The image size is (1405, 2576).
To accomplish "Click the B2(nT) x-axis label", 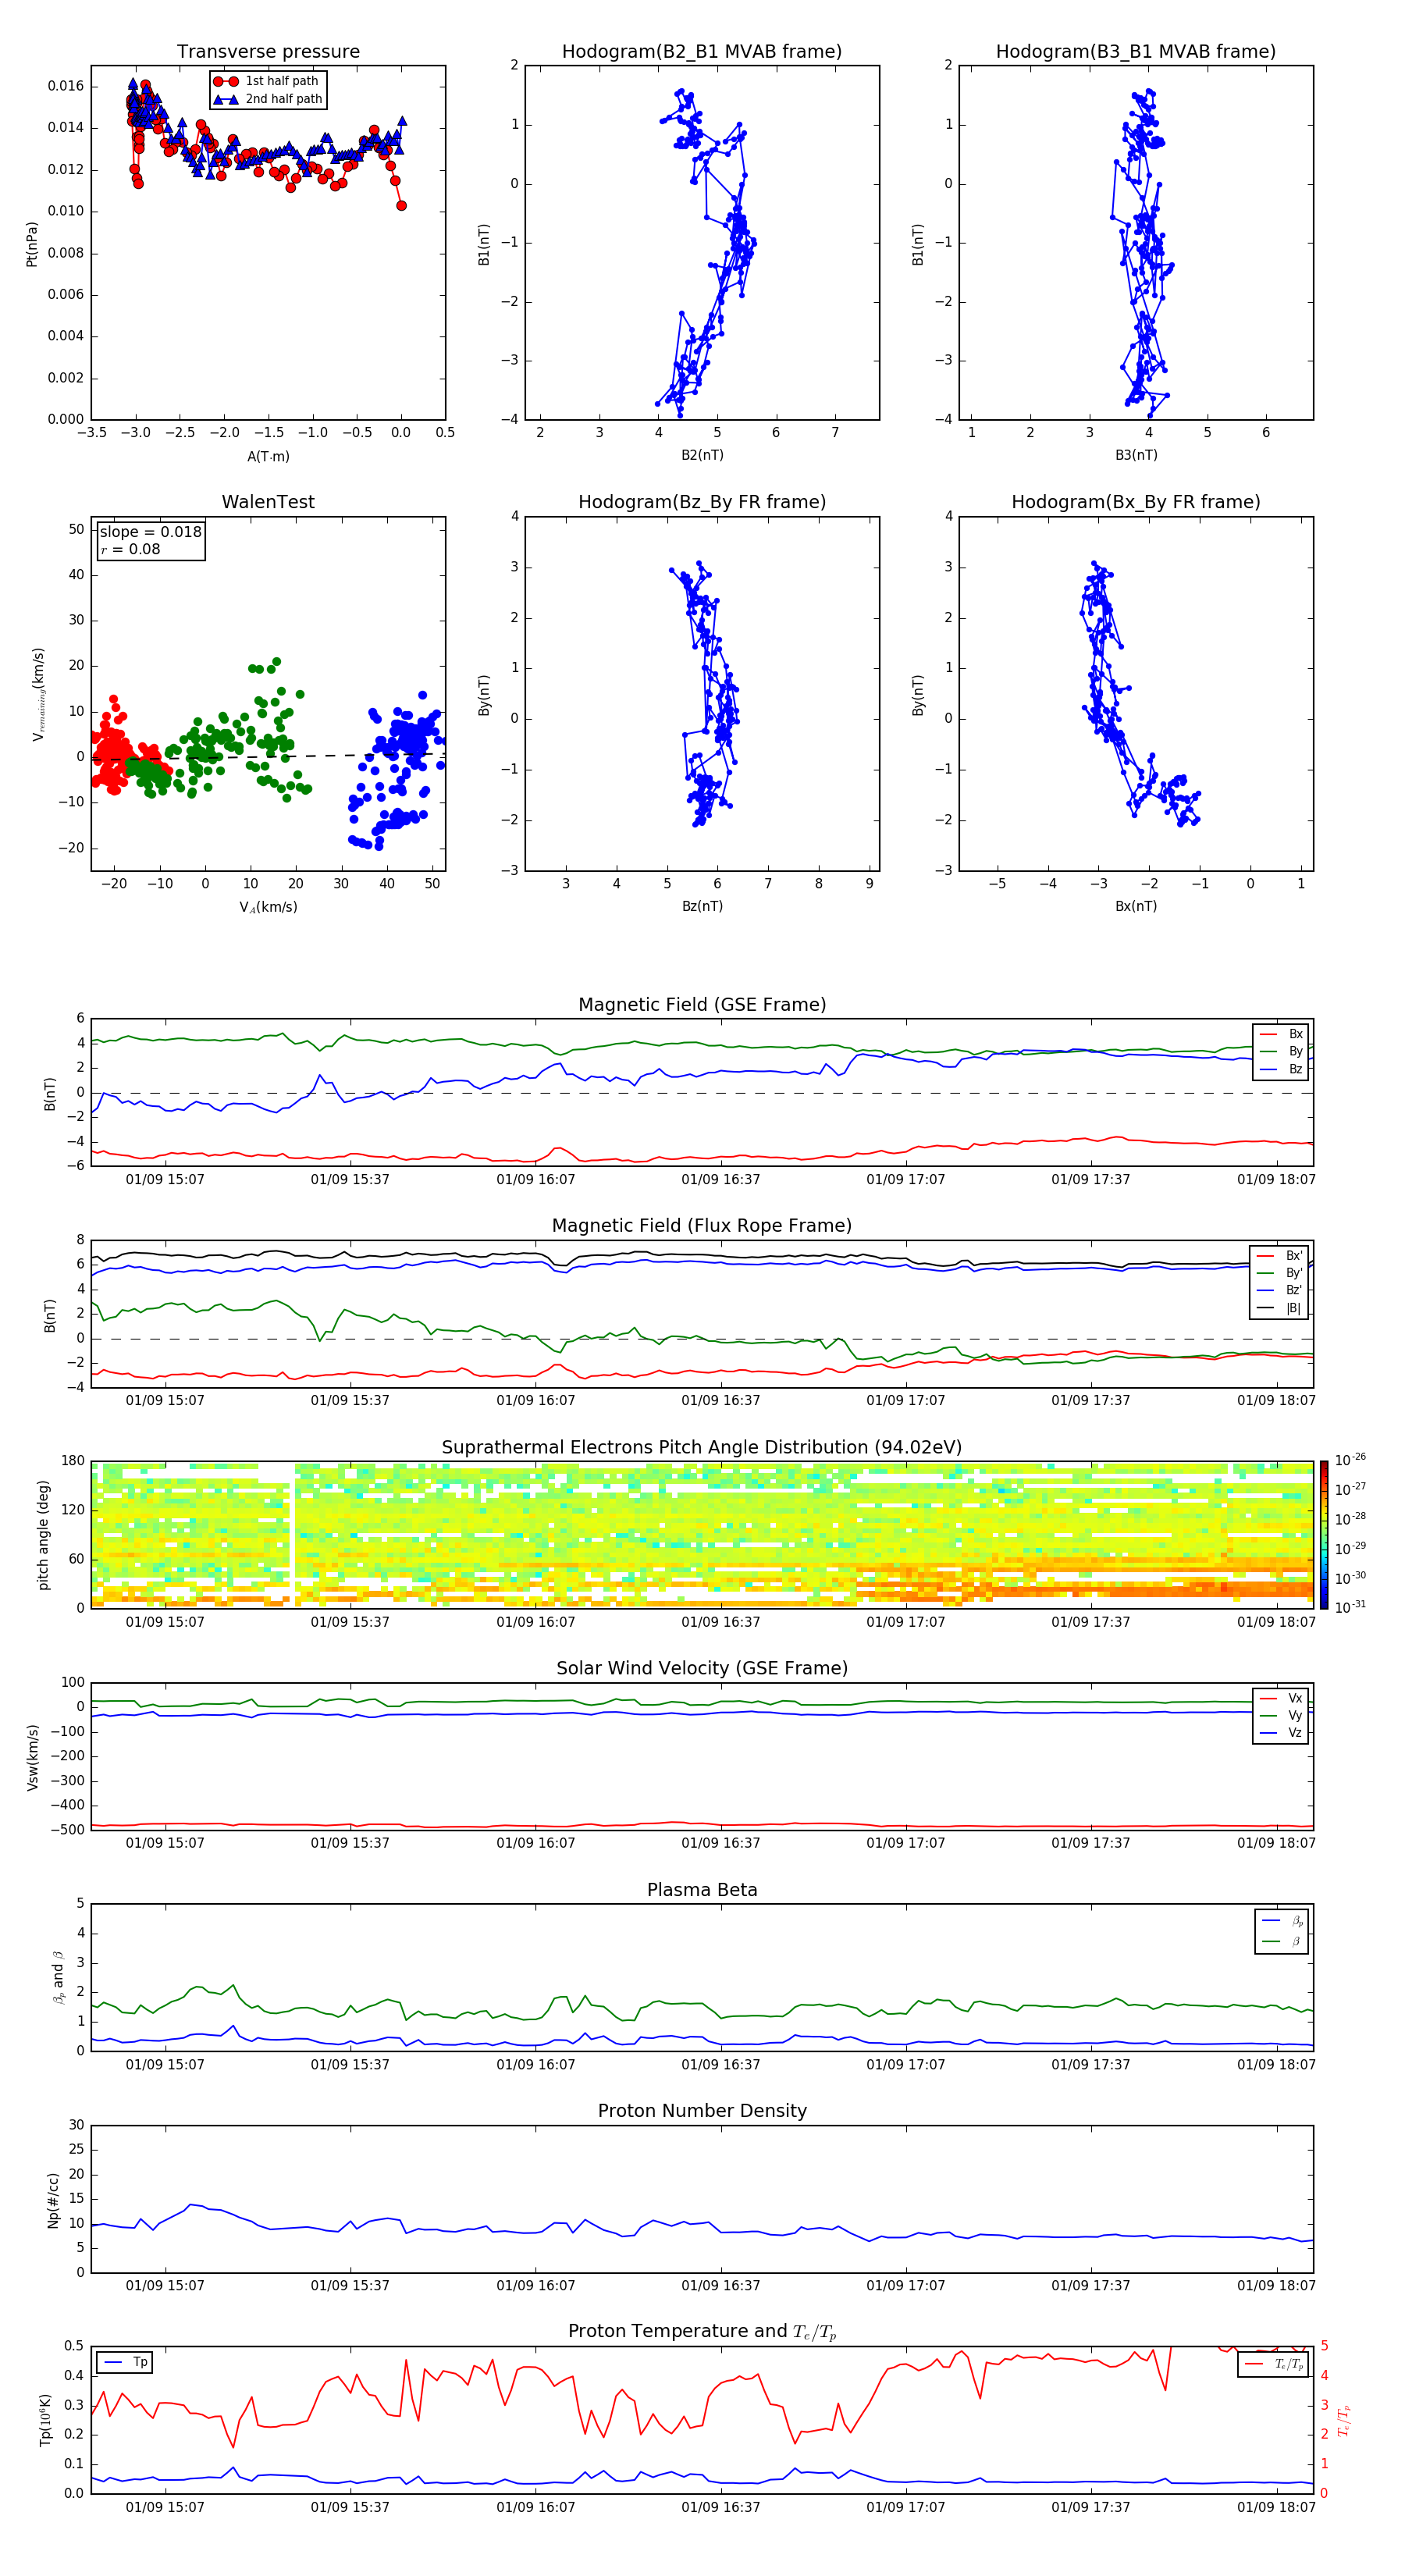I will tap(702, 455).
